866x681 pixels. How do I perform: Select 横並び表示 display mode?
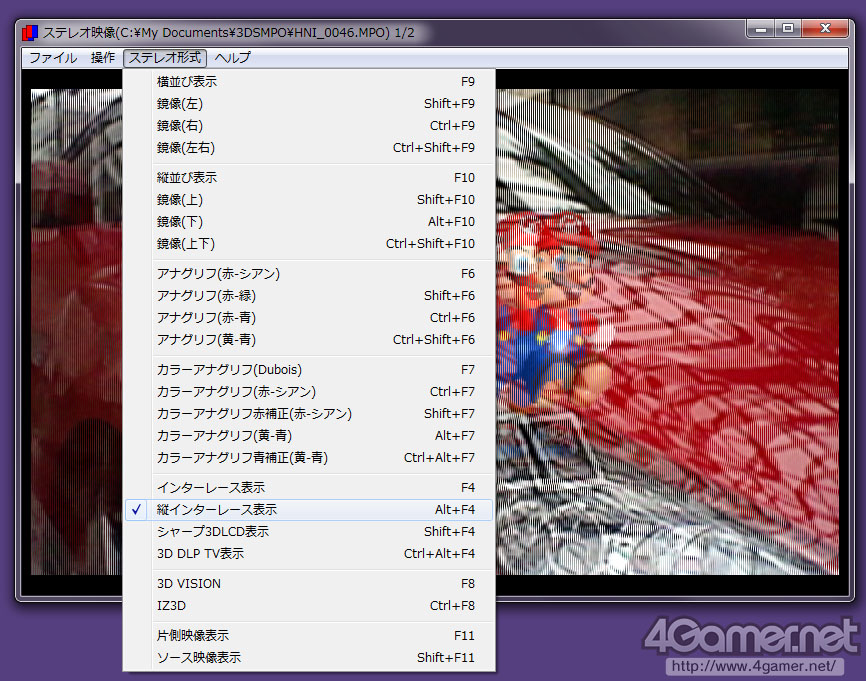point(309,82)
